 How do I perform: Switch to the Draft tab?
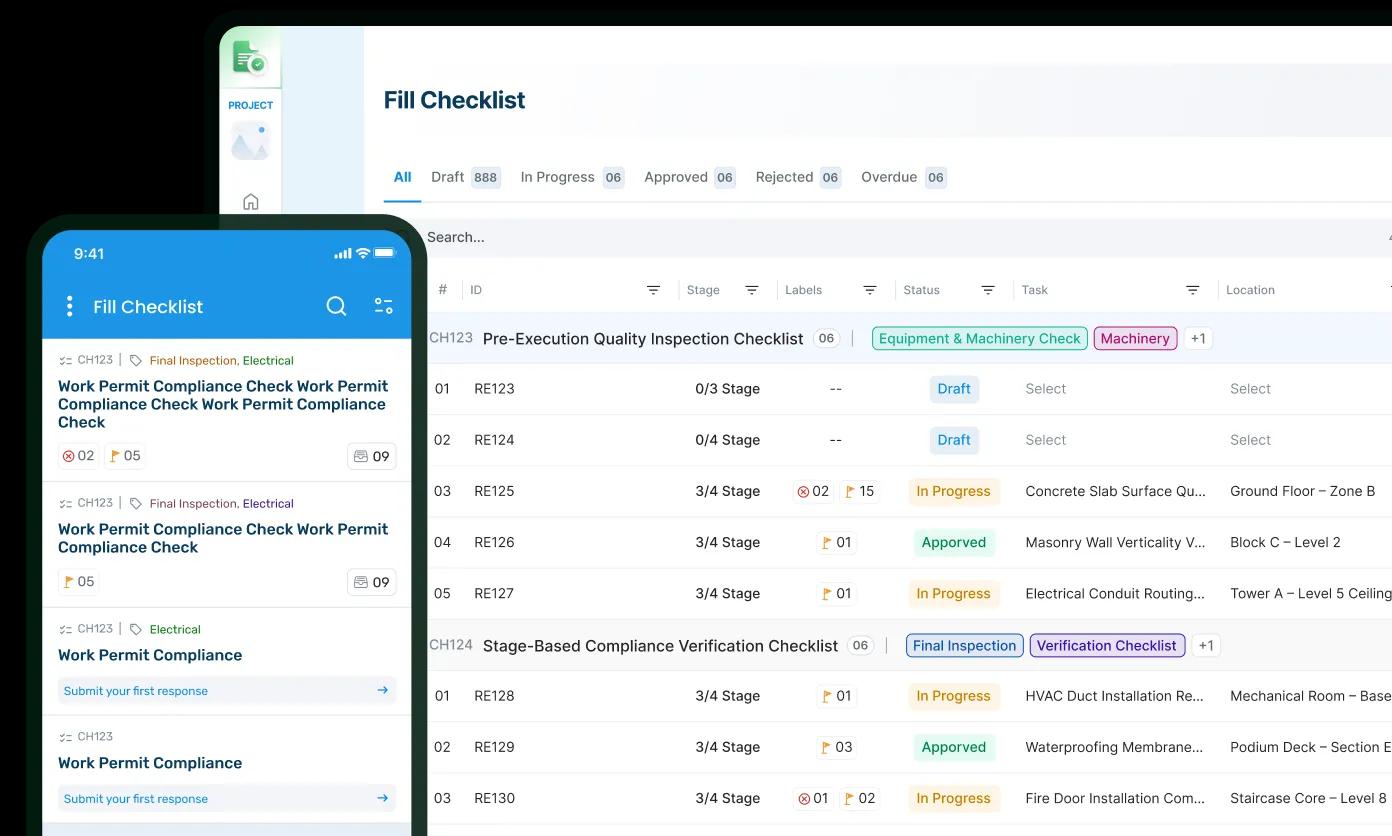(465, 177)
